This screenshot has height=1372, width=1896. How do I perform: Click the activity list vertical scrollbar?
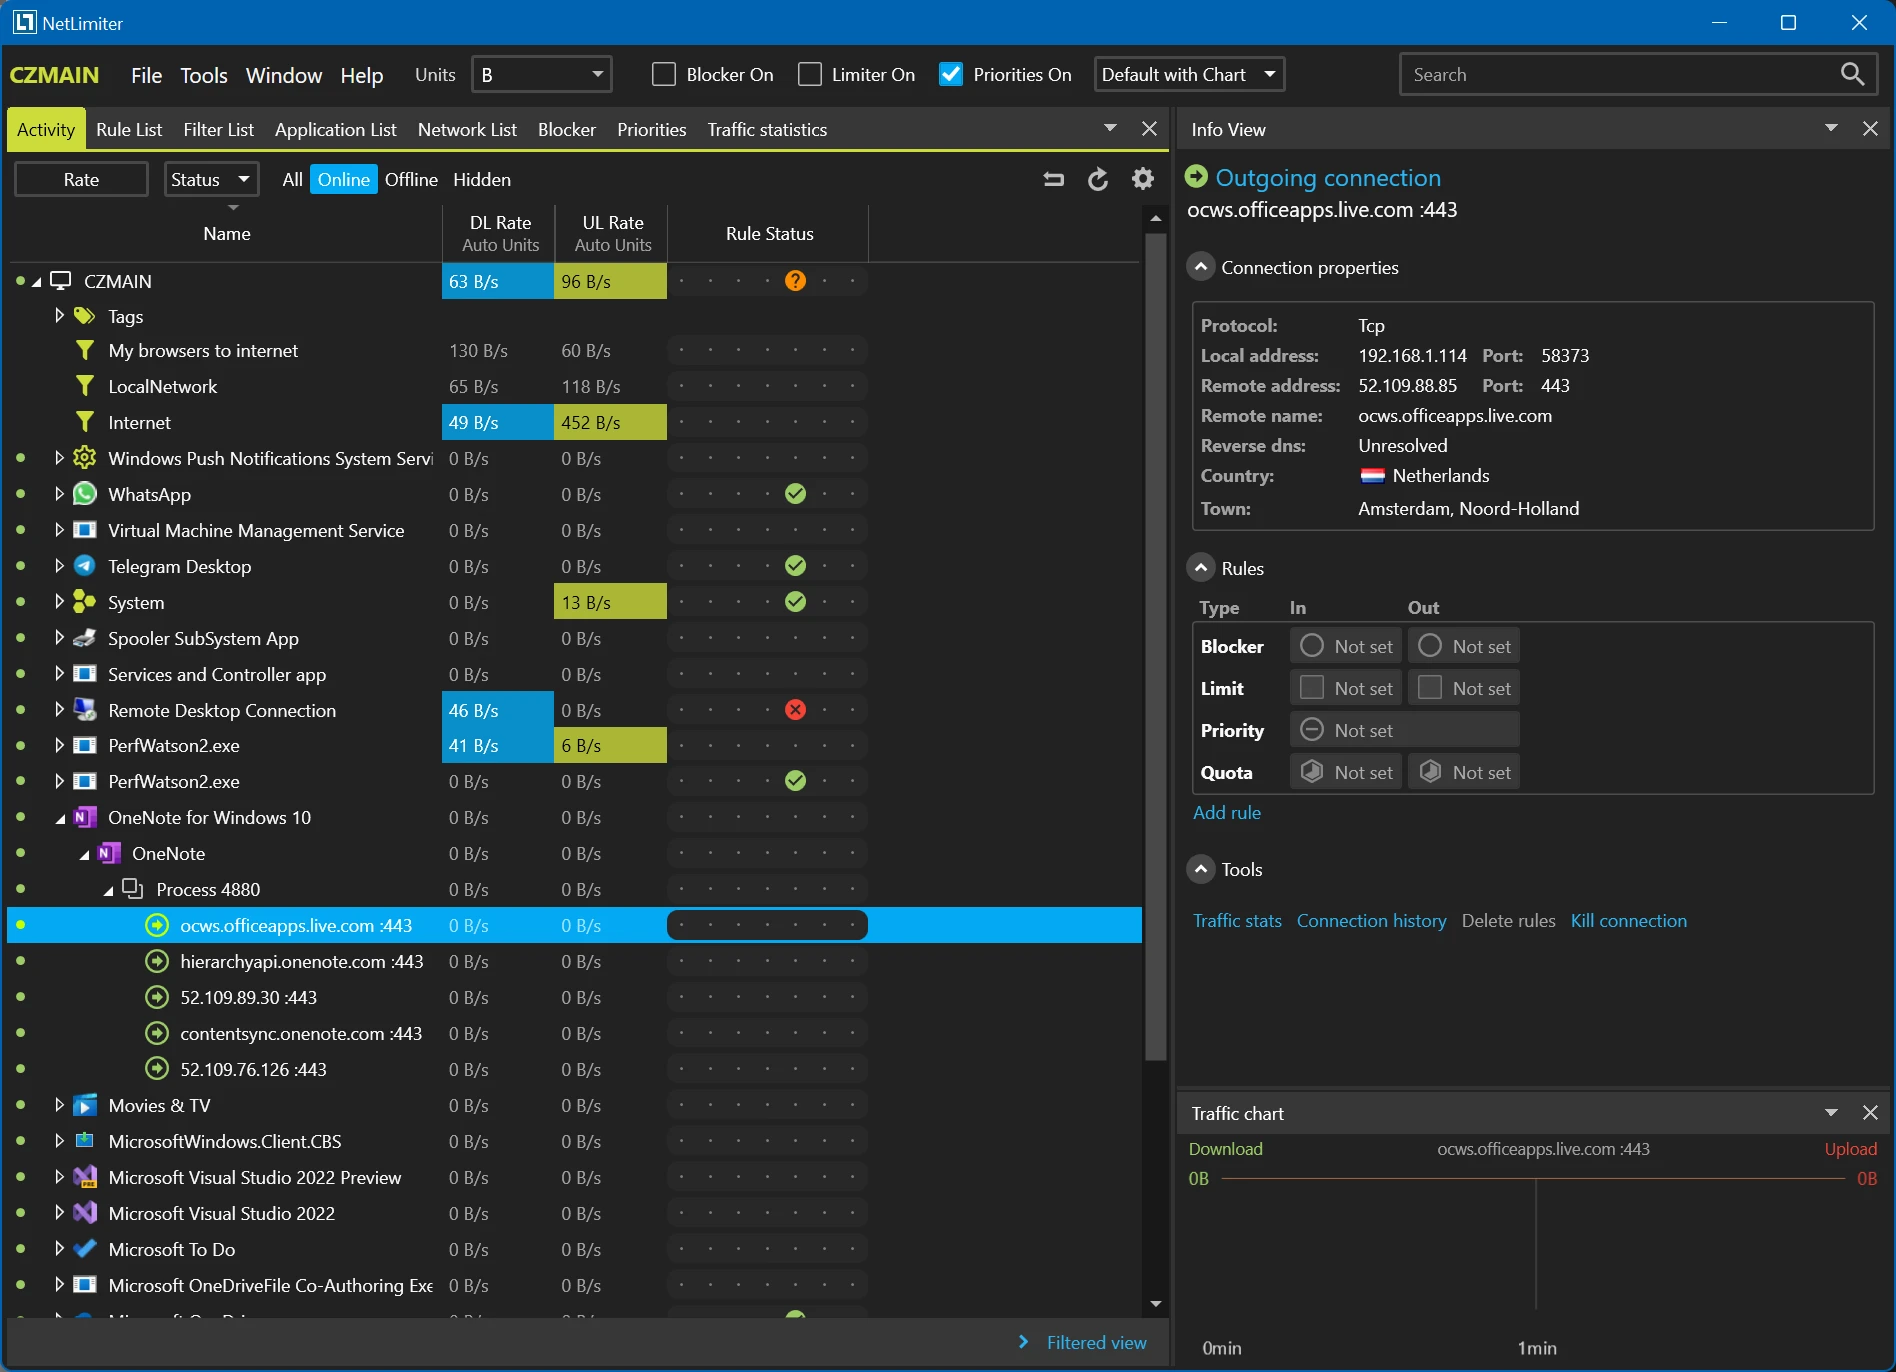(1156, 645)
